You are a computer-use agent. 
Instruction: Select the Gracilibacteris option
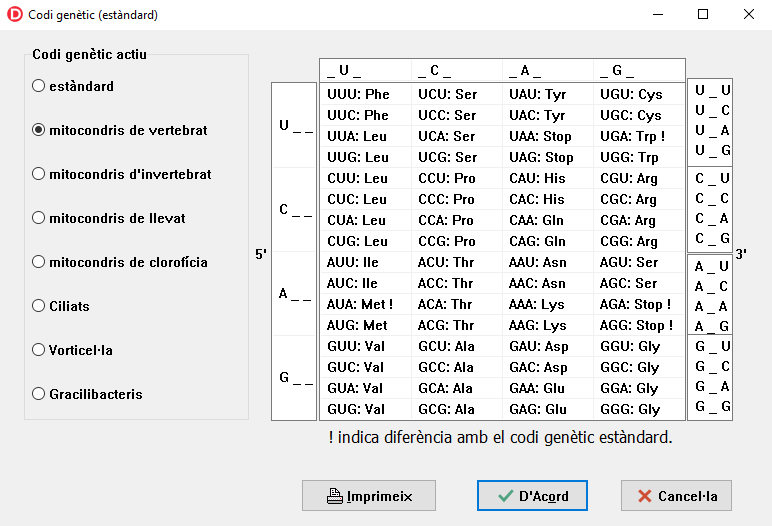click(x=39, y=394)
